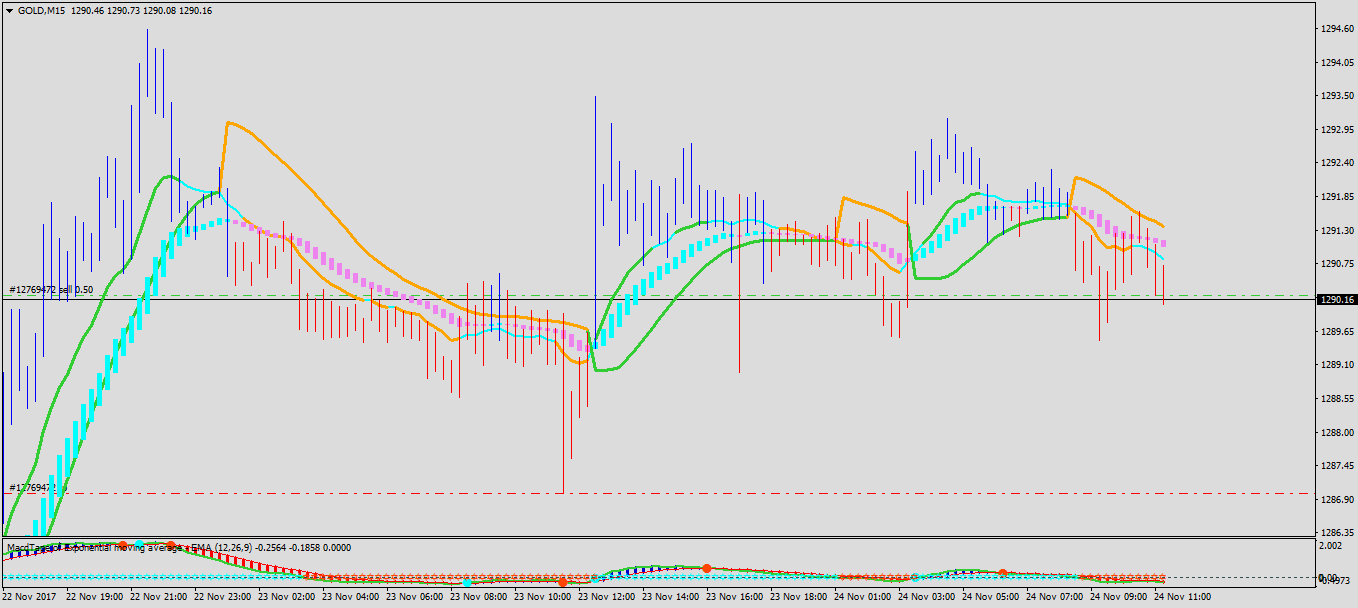Viewport: 1358px width, 608px height.
Task: Click the current price tag 1290.16
Action: click(1337, 299)
